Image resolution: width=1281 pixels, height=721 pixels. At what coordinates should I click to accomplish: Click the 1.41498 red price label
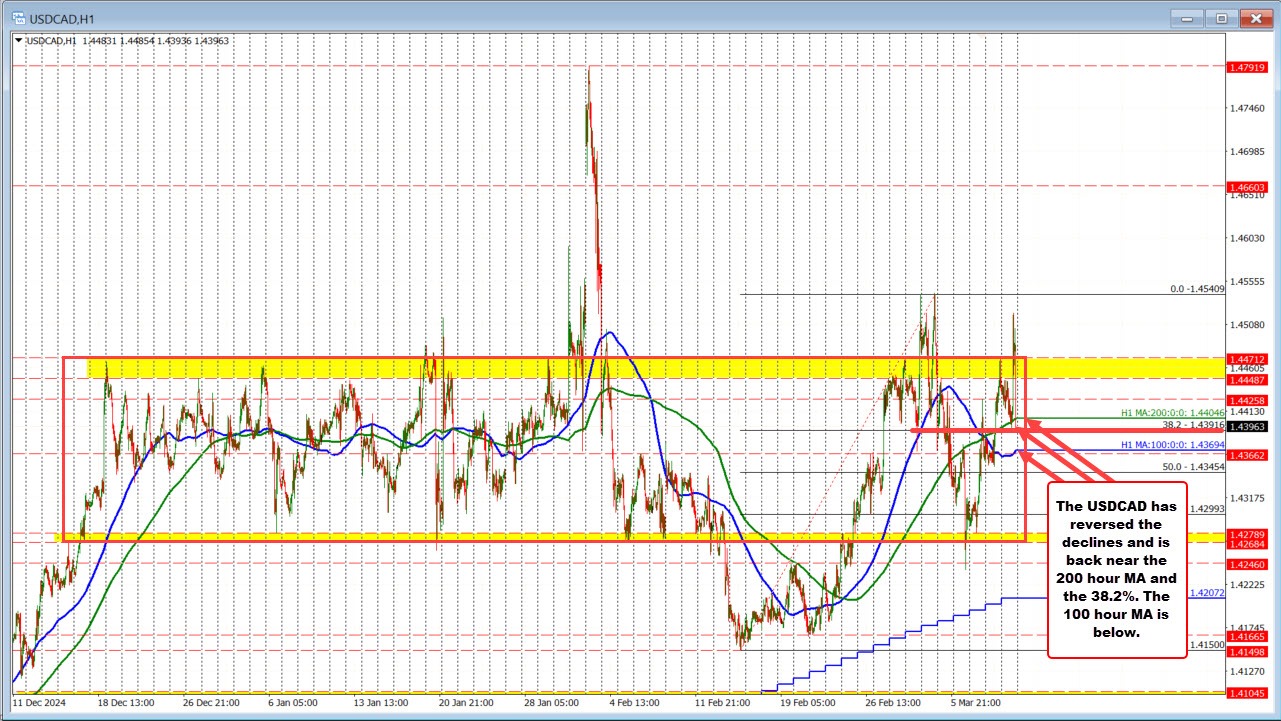(1246, 651)
